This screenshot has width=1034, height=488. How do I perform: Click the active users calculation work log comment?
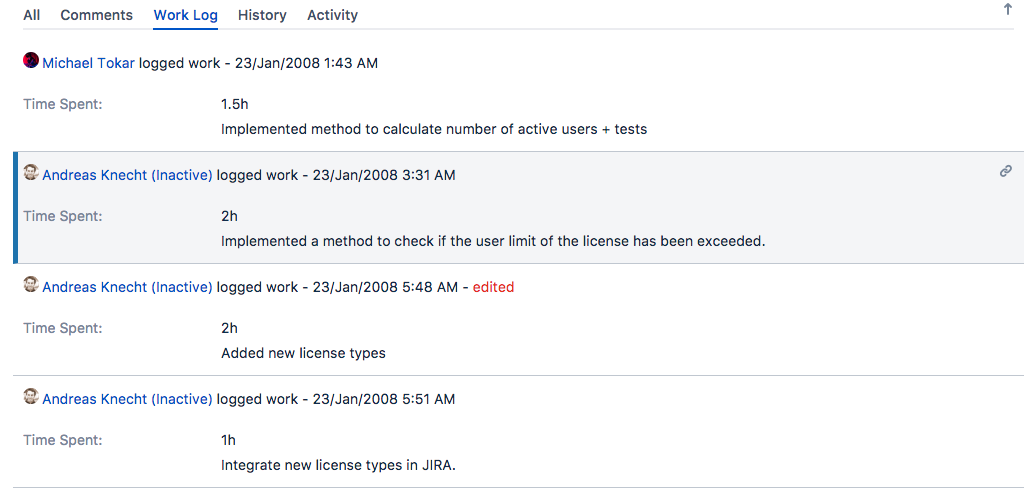click(434, 129)
